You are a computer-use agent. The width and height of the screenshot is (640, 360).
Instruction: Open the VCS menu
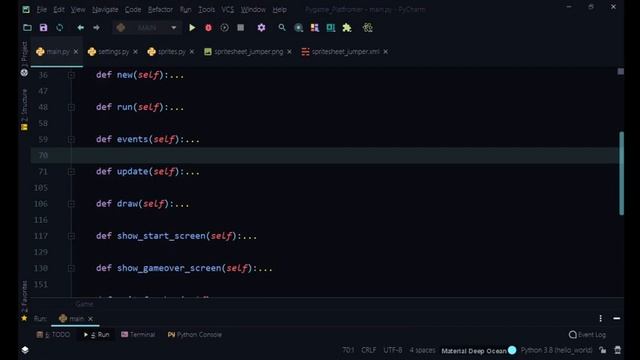coord(227,9)
